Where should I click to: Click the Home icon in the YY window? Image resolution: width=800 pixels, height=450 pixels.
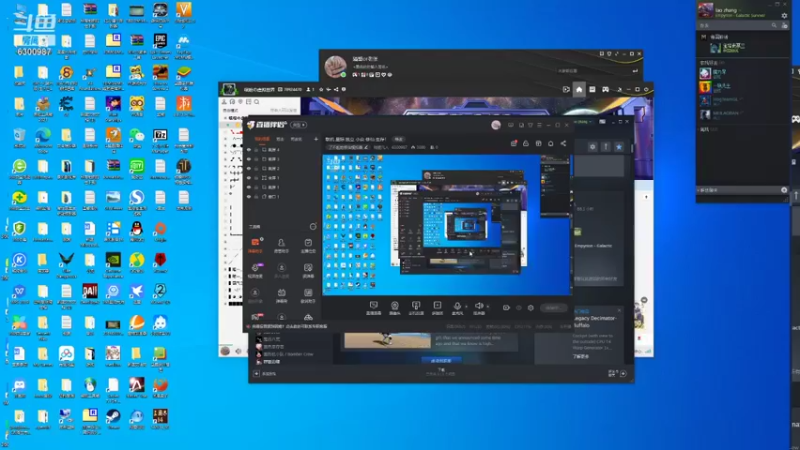[579, 89]
